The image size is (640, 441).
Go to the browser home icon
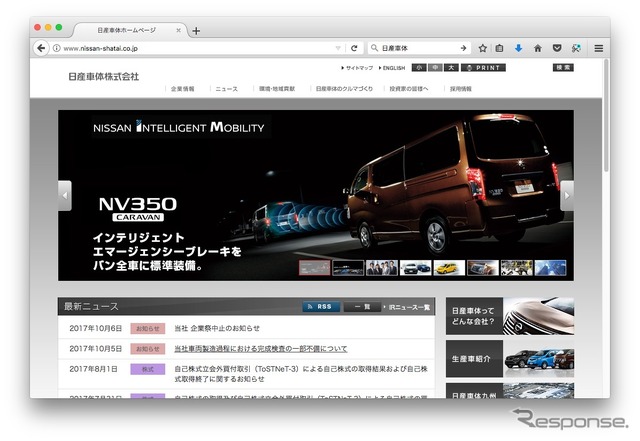pyautogui.click(x=538, y=48)
